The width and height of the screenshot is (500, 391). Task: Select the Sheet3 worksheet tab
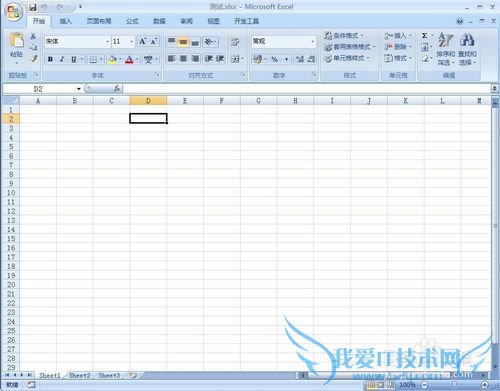(109, 376)
